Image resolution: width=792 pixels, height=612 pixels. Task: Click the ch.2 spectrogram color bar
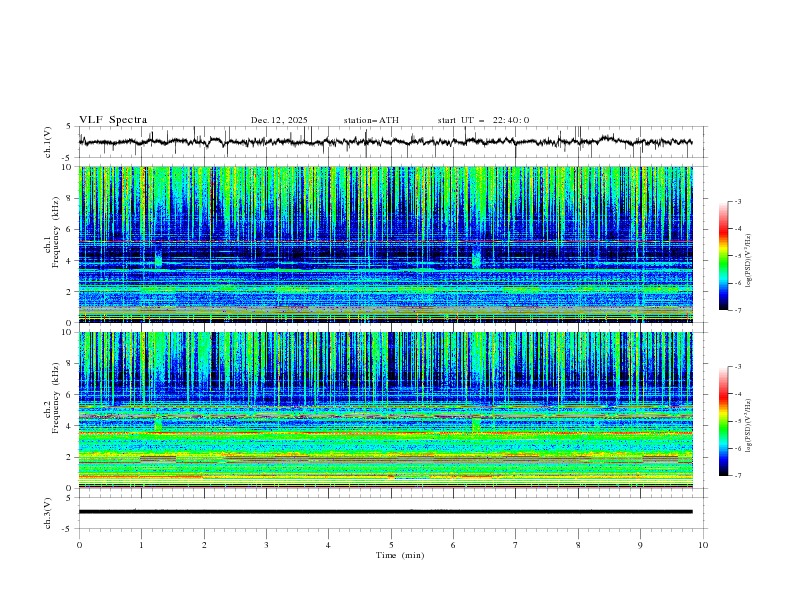click(x=723, y=421)
